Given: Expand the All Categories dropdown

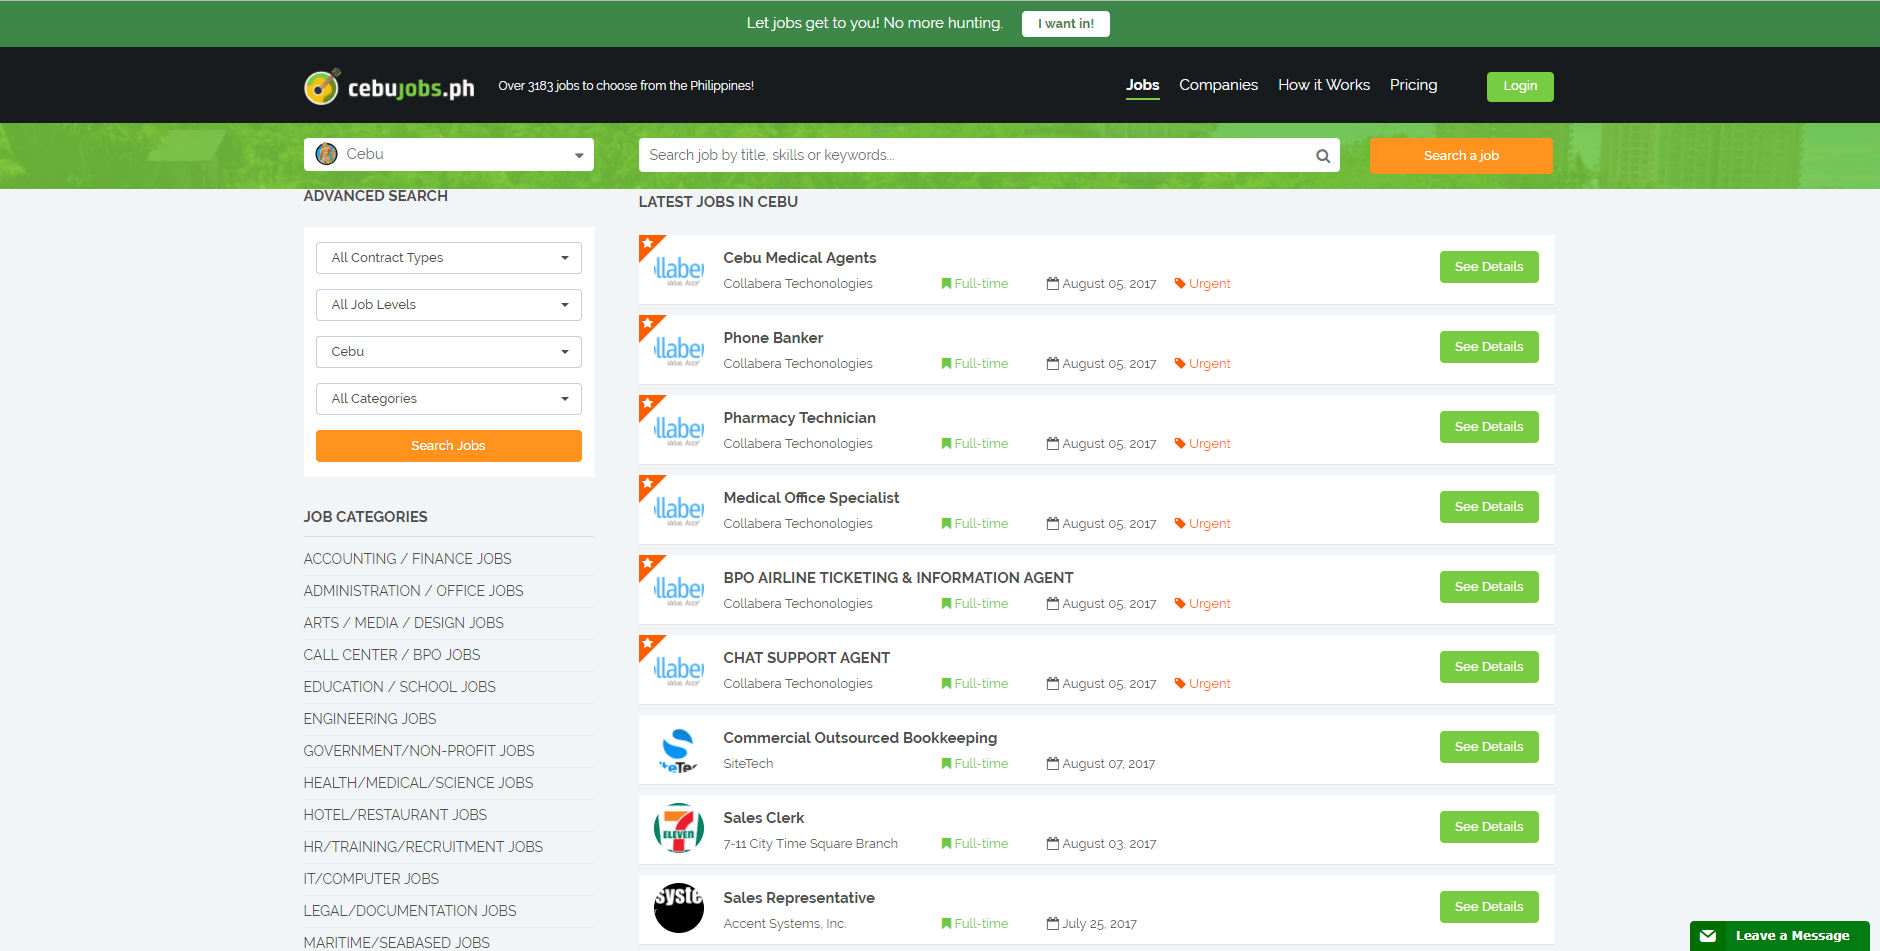Looking at the screenshot, I should 449,399.
